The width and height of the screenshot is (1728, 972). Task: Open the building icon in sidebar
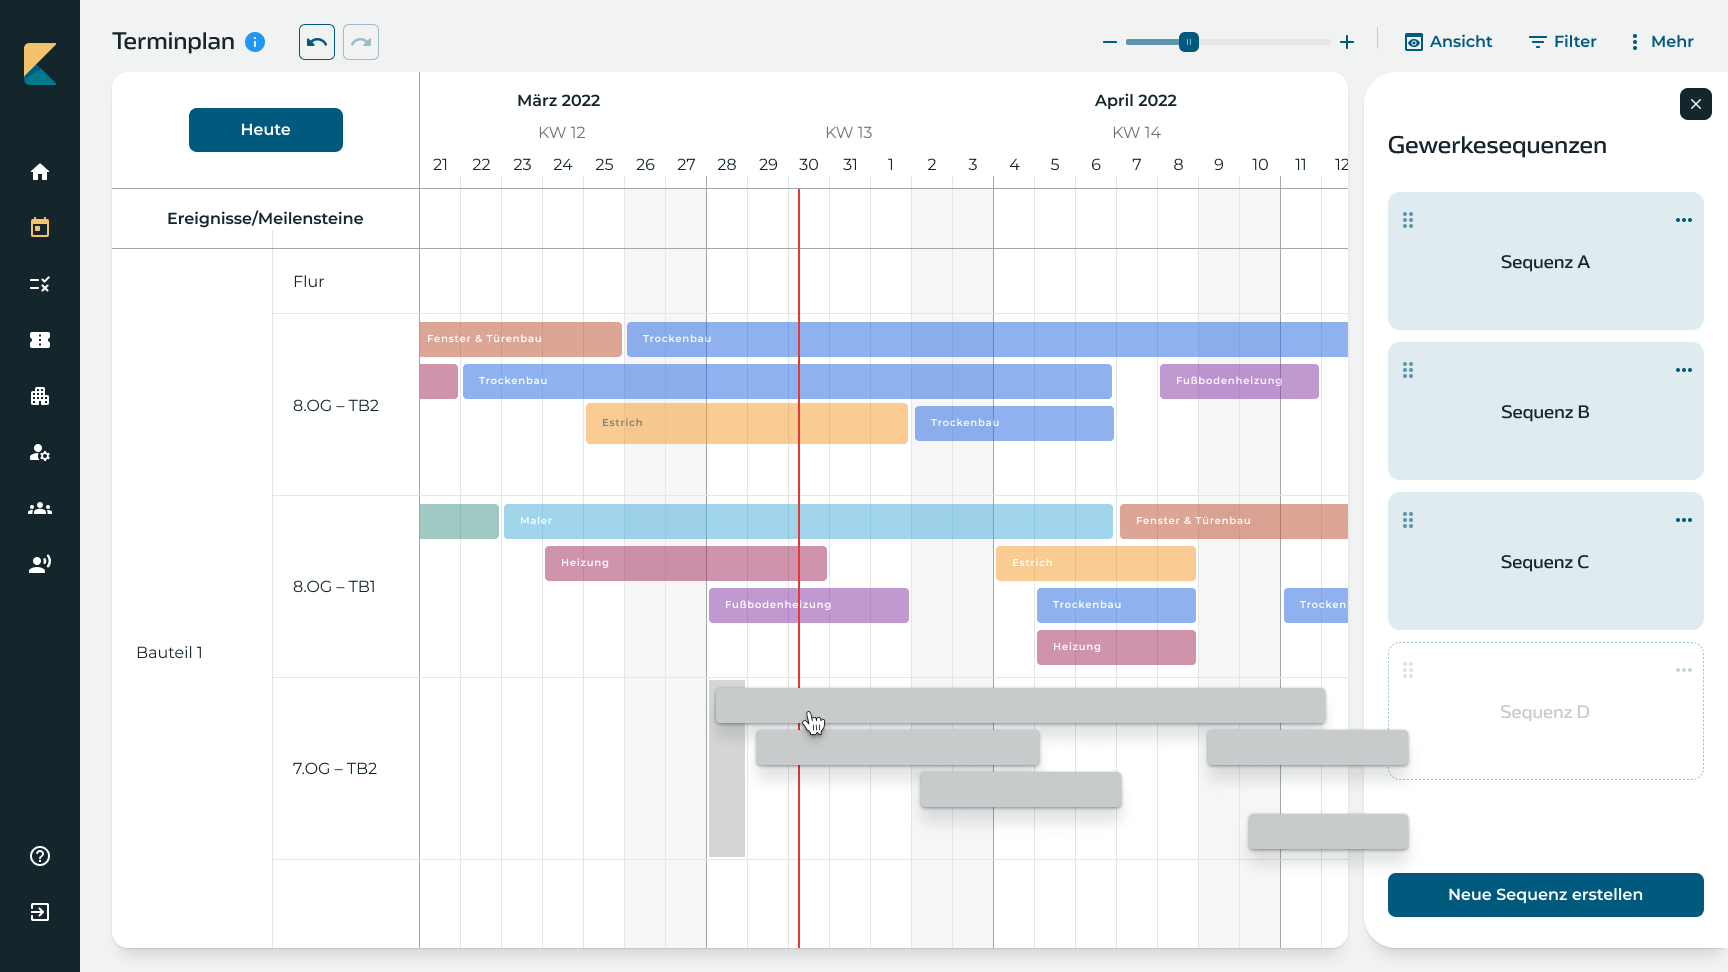(40, 396)
